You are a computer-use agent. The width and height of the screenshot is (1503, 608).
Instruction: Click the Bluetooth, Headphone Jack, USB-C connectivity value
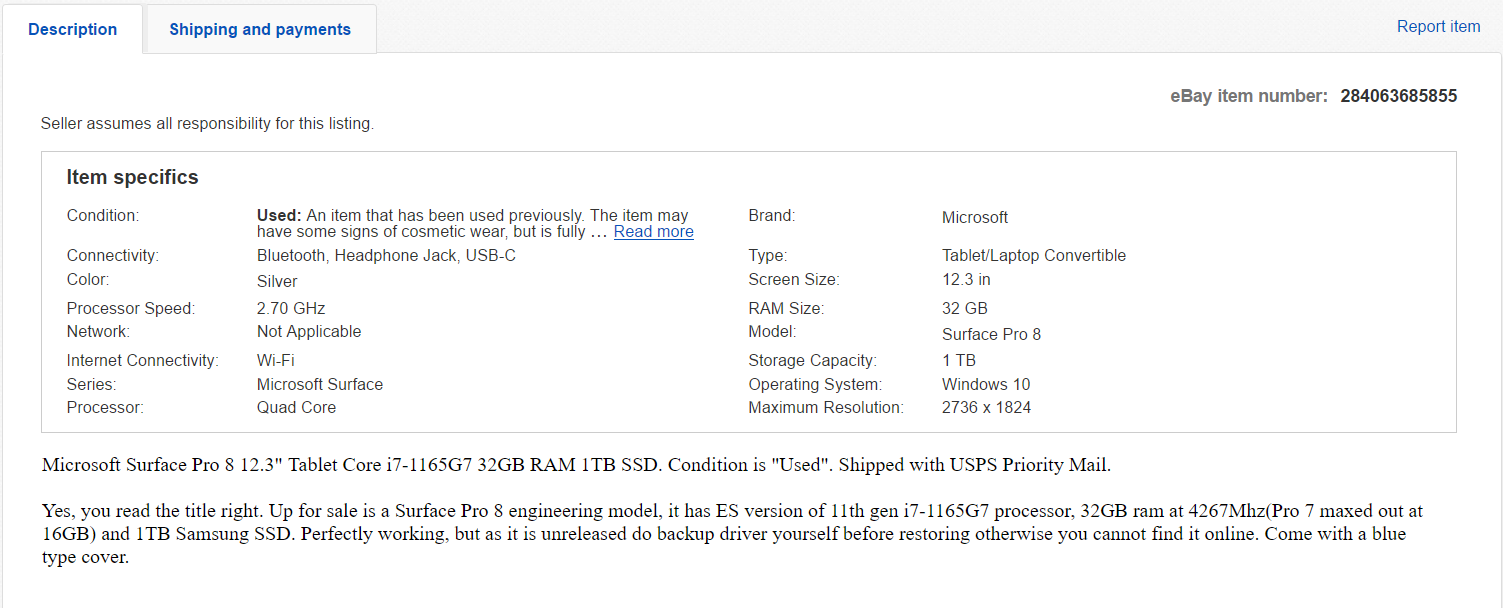[386, 255]
